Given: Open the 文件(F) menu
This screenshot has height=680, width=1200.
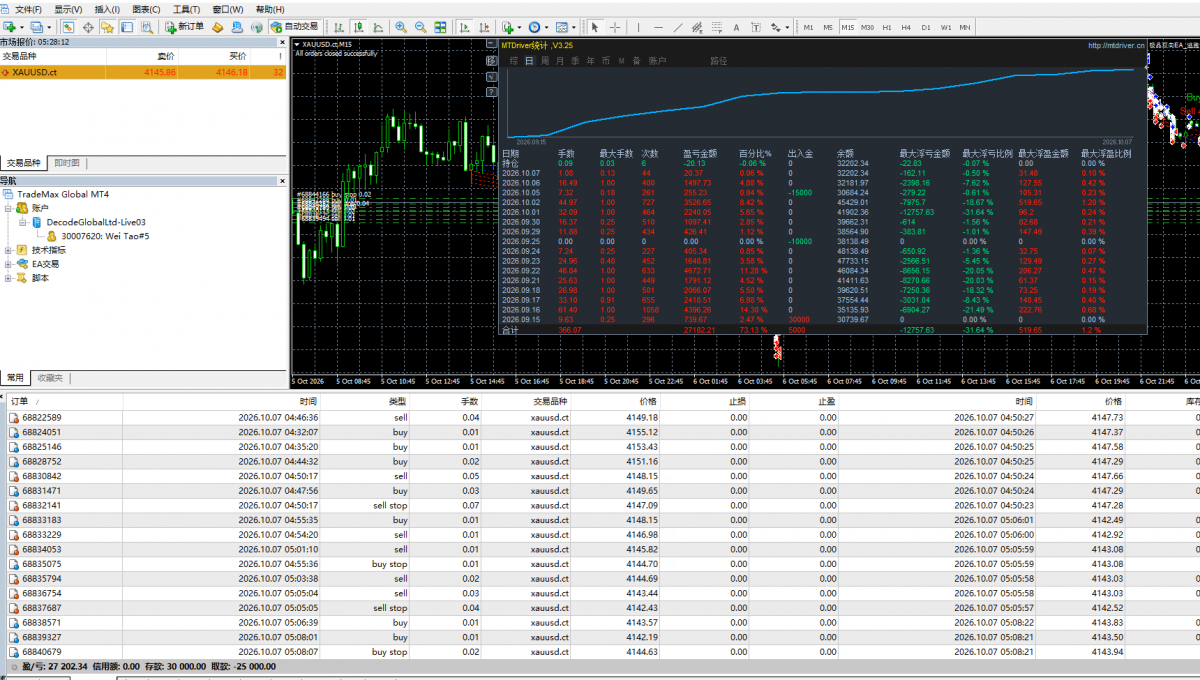Looking at the screenshot, I should tap(28, 9).
